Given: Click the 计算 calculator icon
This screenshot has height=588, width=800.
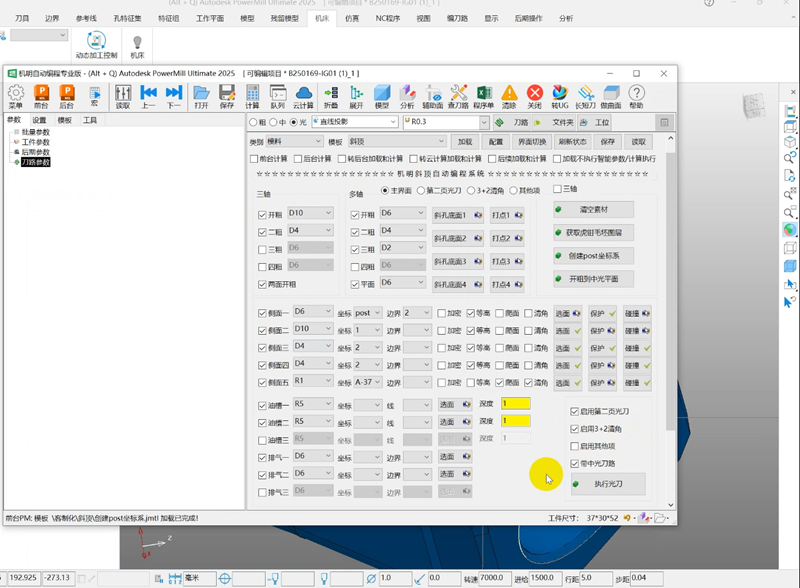Looking at the screenshot, I should point(252,95).
